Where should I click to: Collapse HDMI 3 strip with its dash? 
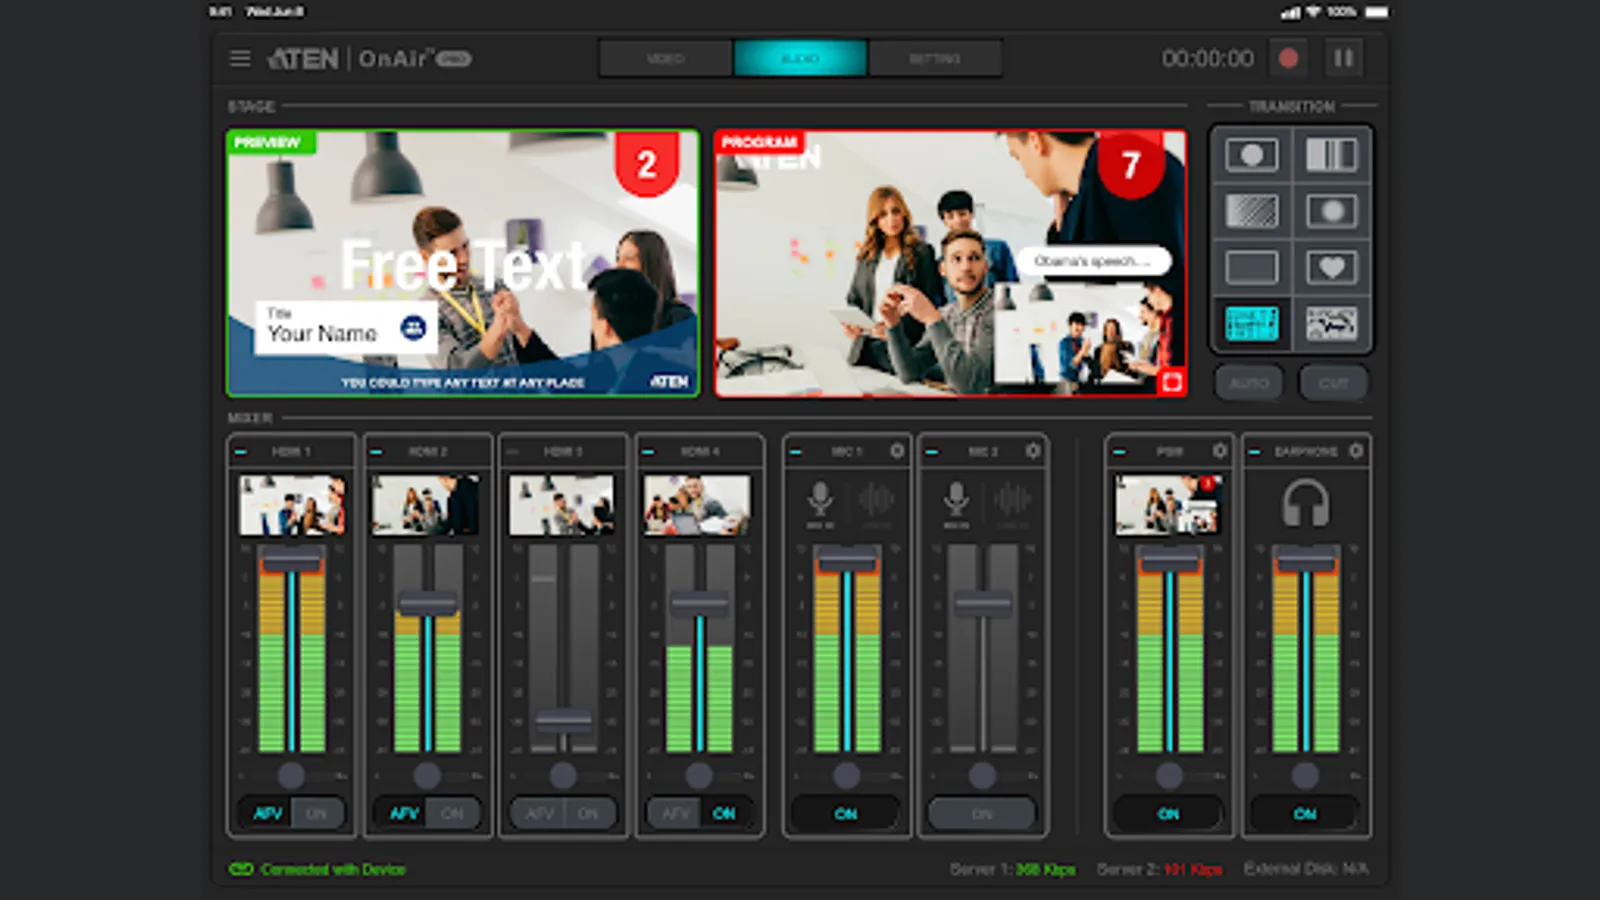512,452
